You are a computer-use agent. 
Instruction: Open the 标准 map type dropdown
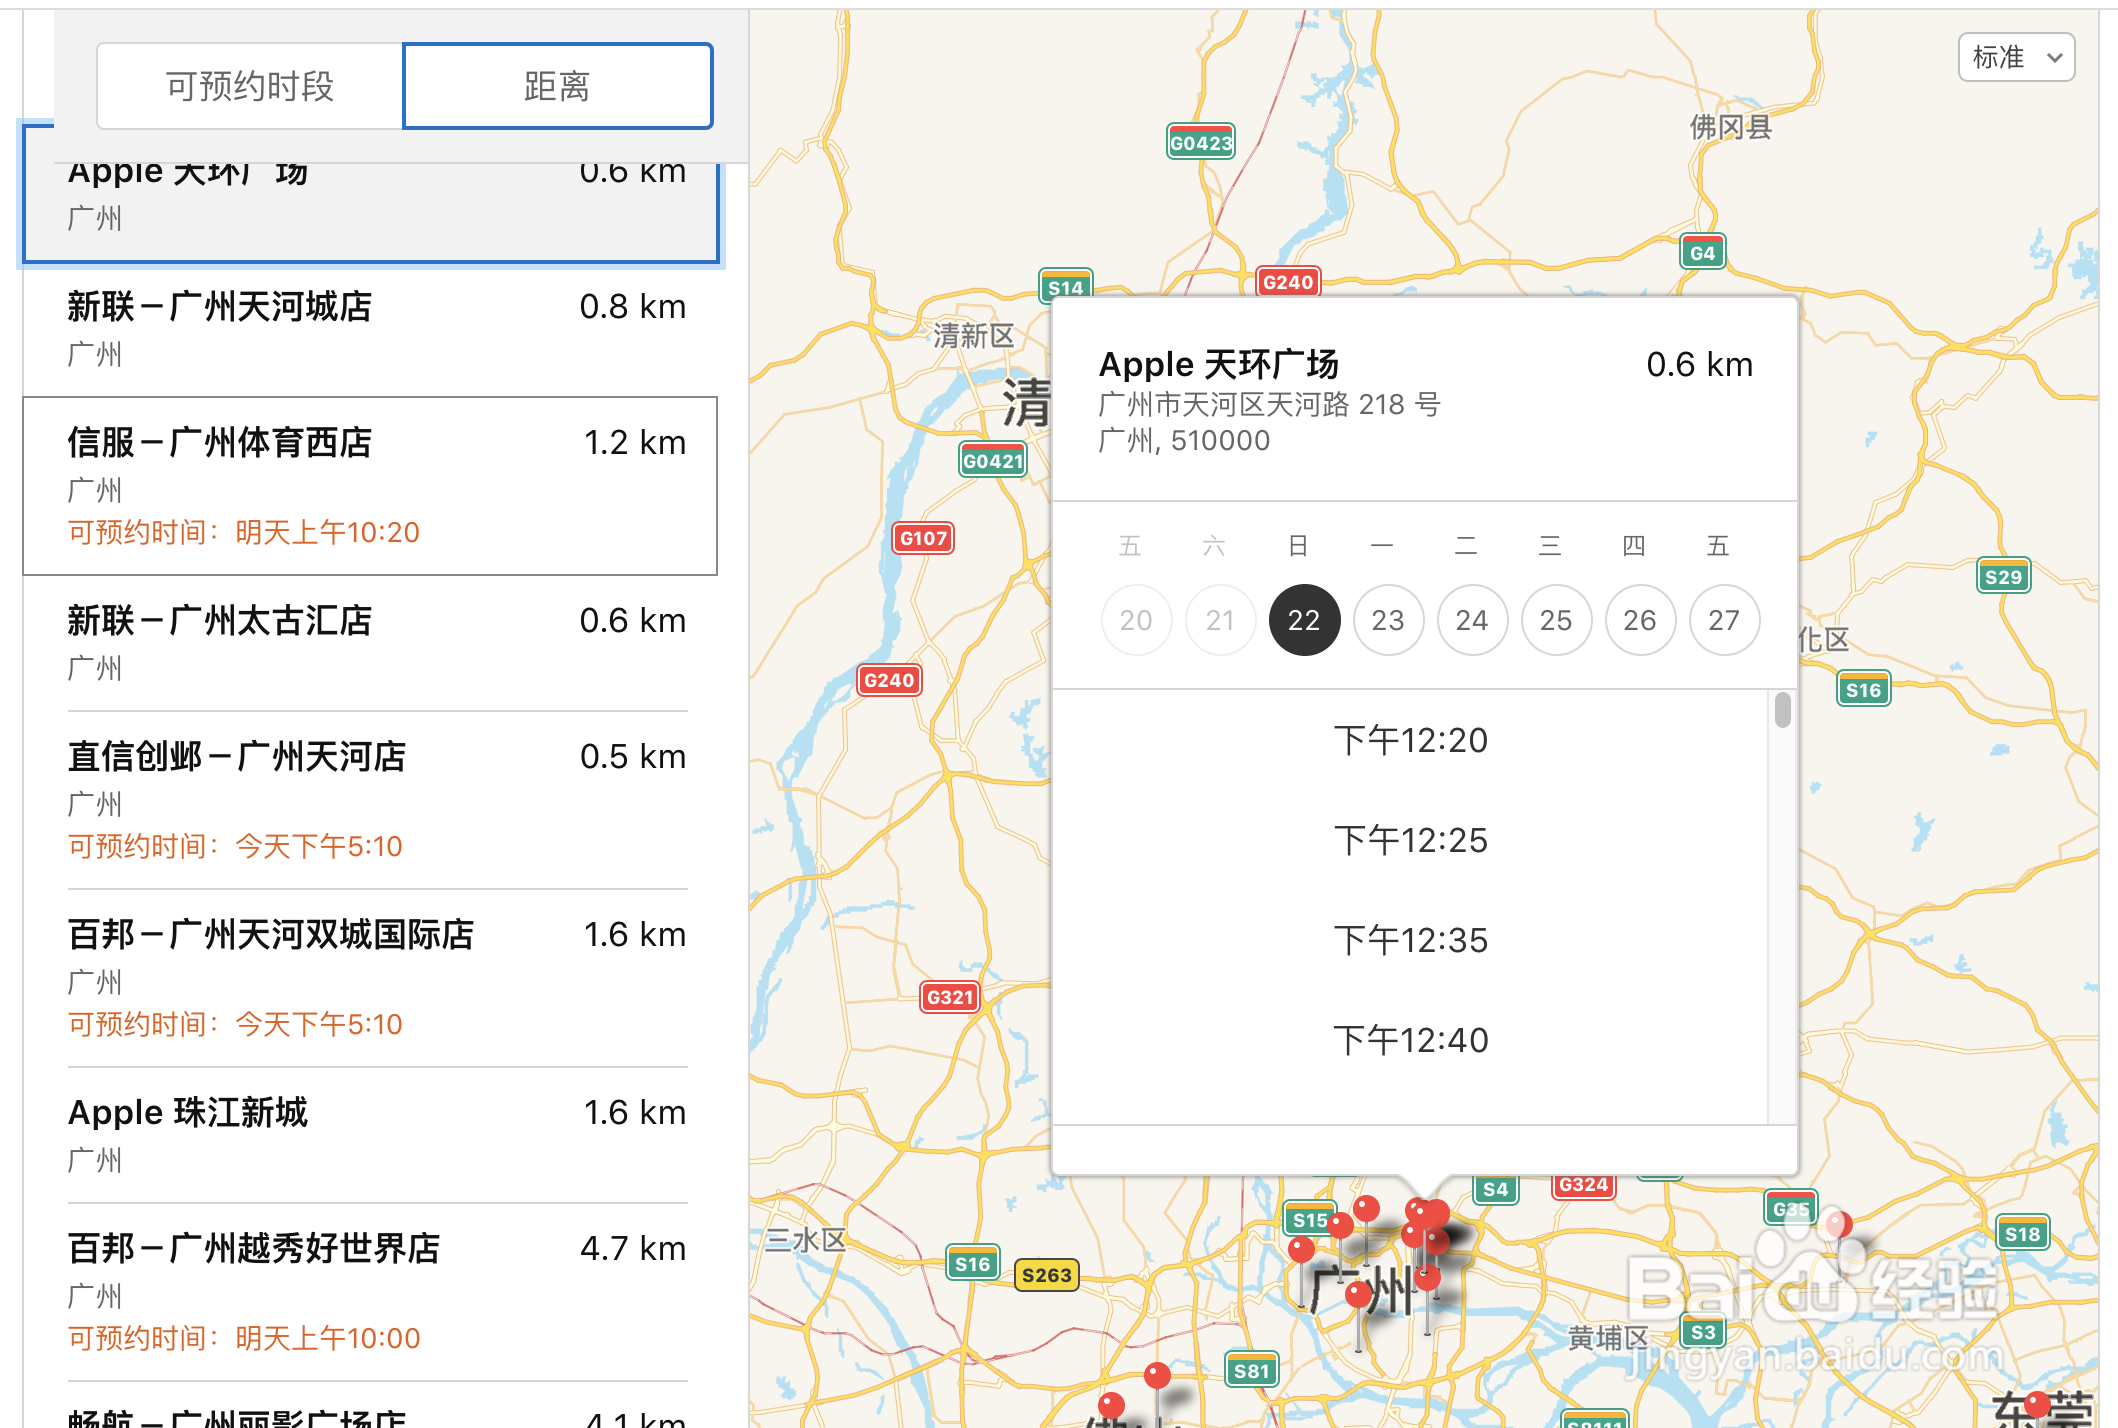[2016, 57]
